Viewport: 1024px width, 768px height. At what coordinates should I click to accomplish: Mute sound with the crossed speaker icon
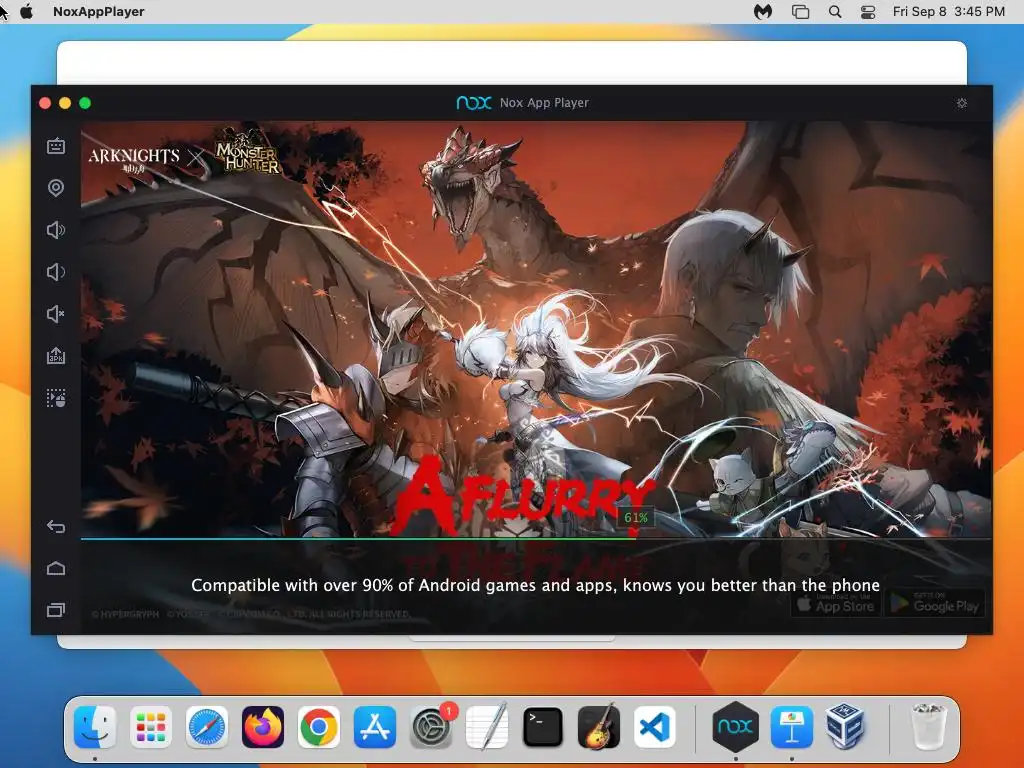tap(56, 314)
